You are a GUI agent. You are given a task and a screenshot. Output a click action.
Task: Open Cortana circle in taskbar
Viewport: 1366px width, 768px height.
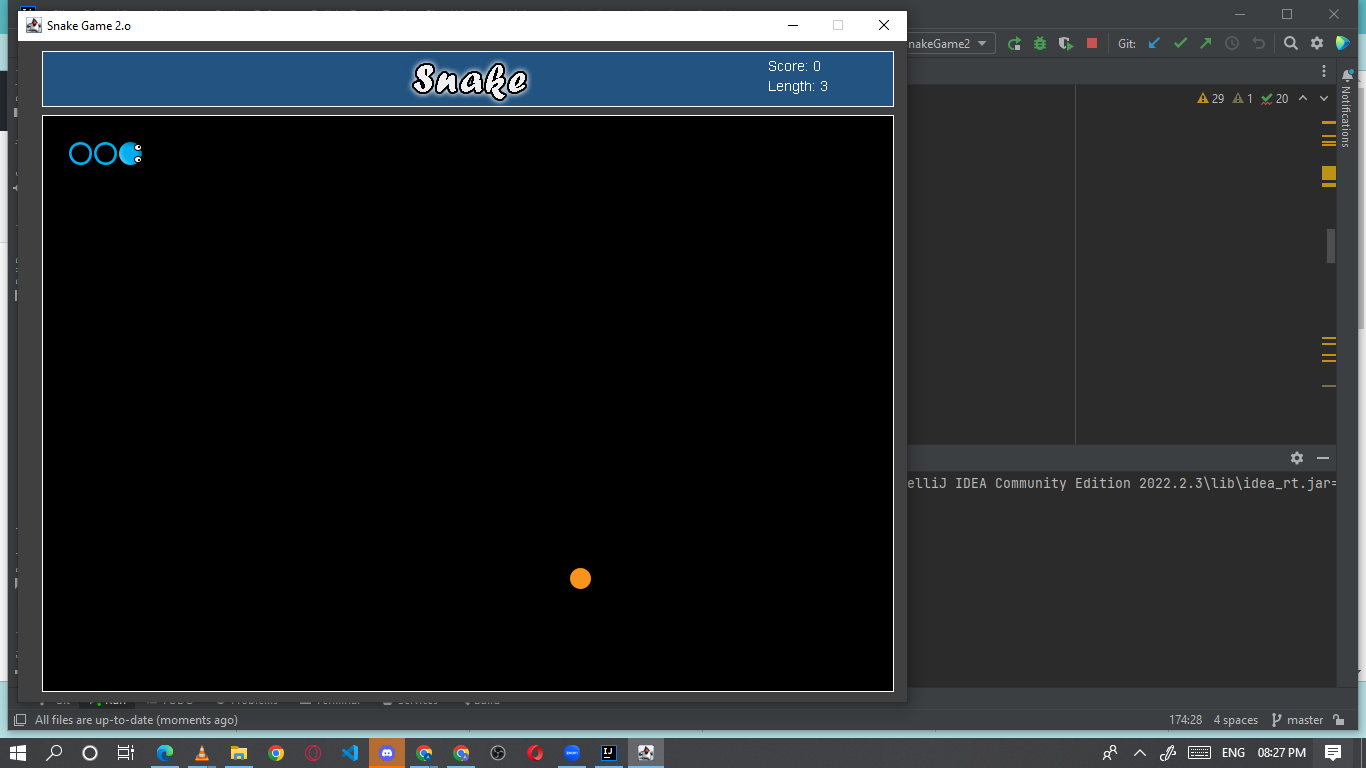[x=90, y=753]
